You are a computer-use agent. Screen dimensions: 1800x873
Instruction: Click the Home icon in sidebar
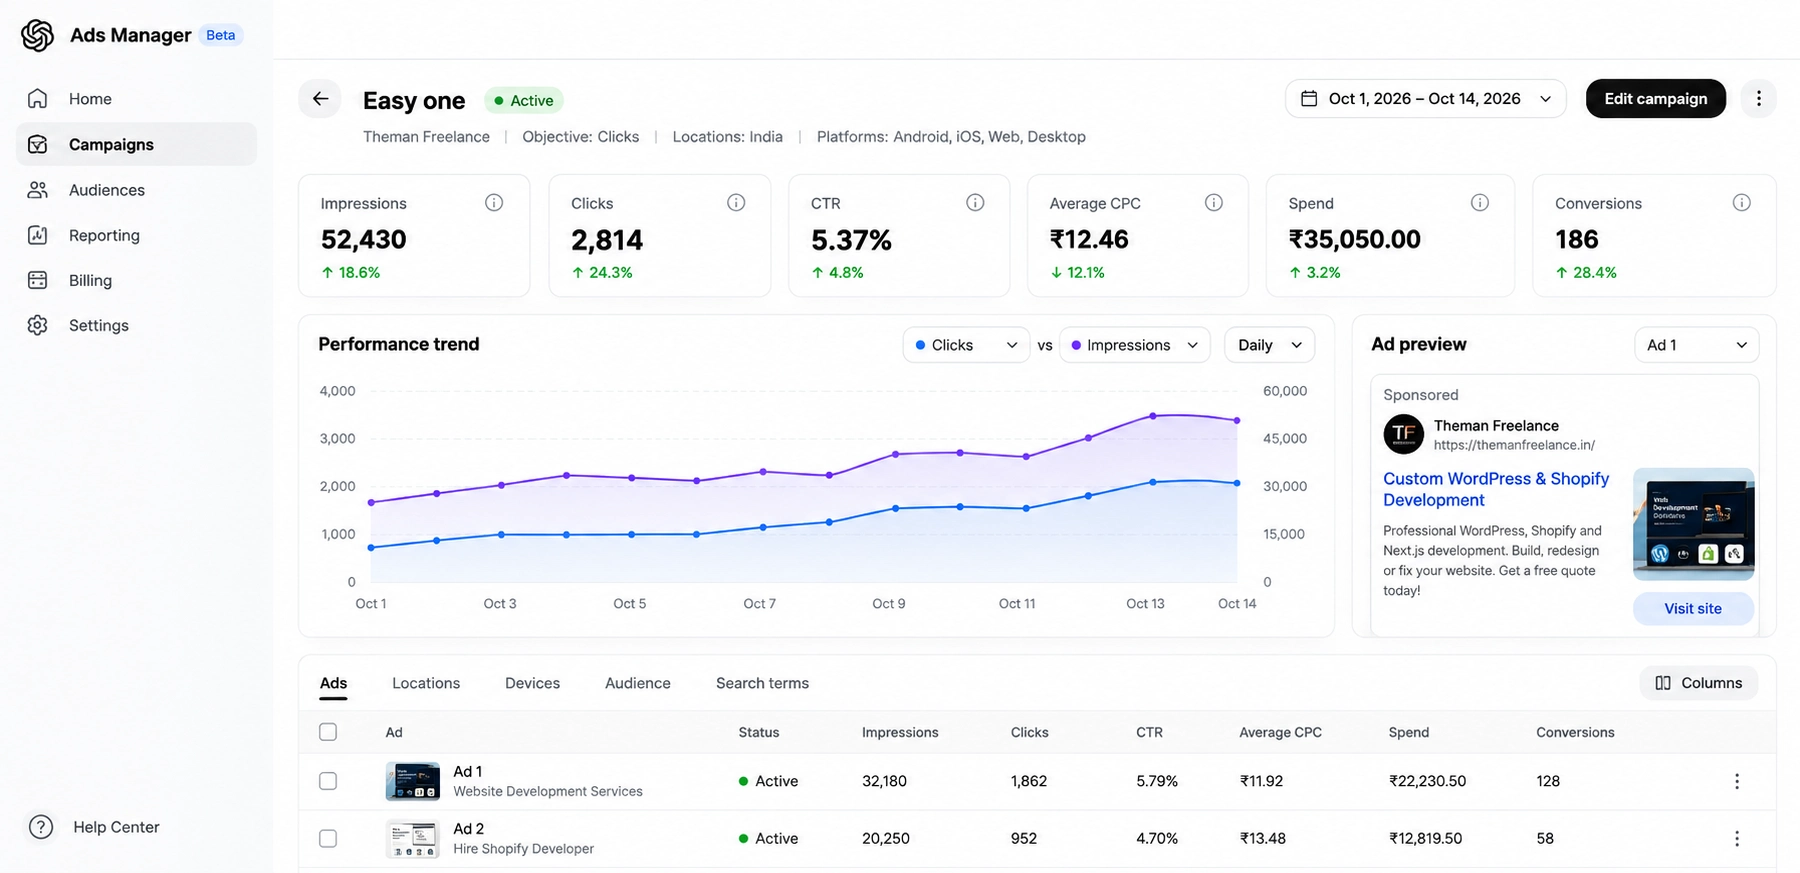point(38,99)
